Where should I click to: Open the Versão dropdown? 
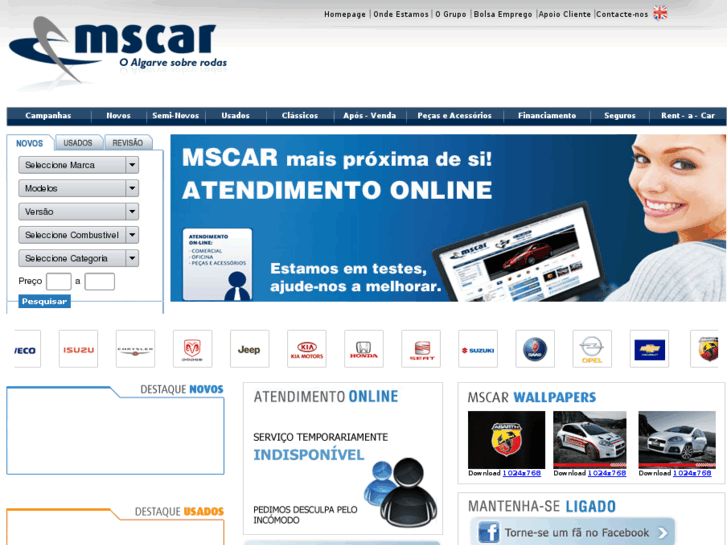78,212
